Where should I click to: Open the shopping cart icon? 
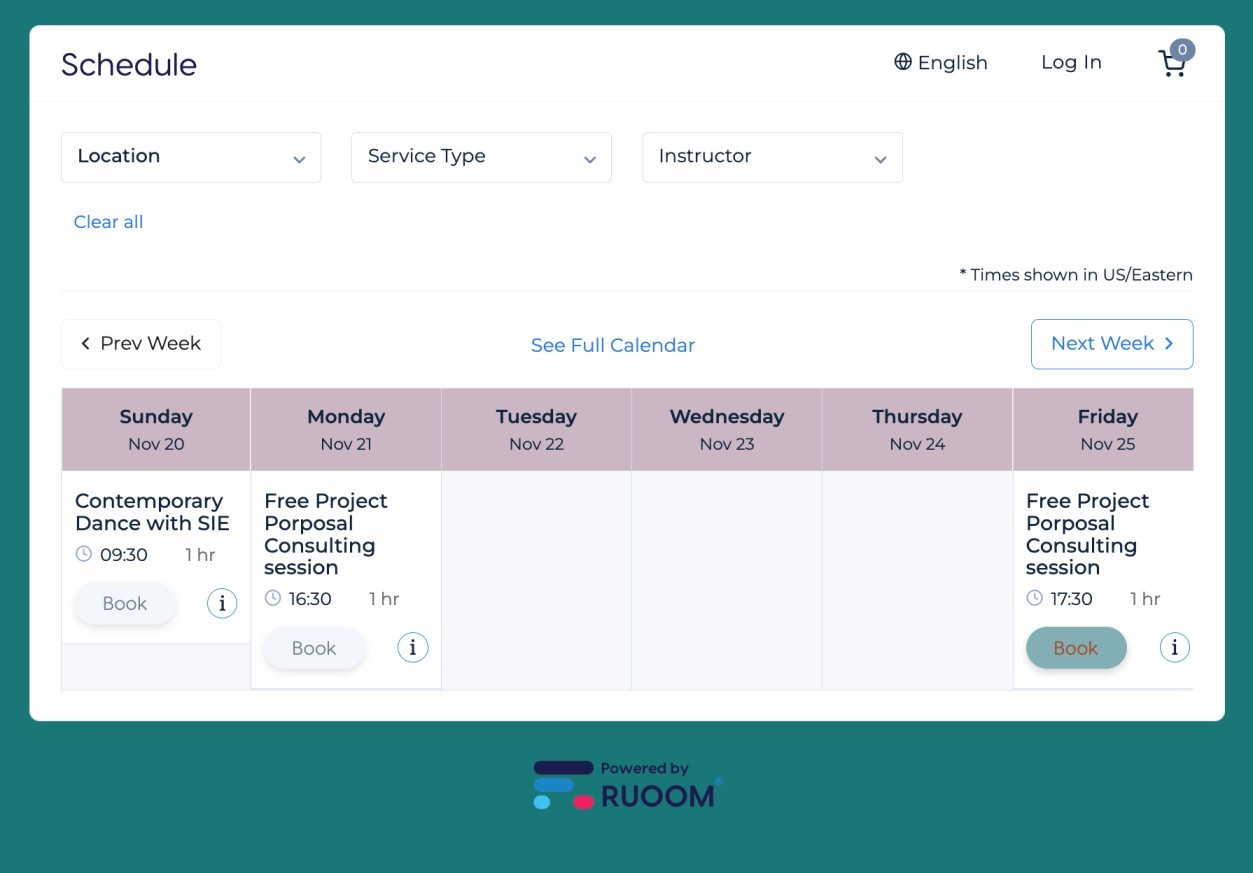click(1172, 63)
